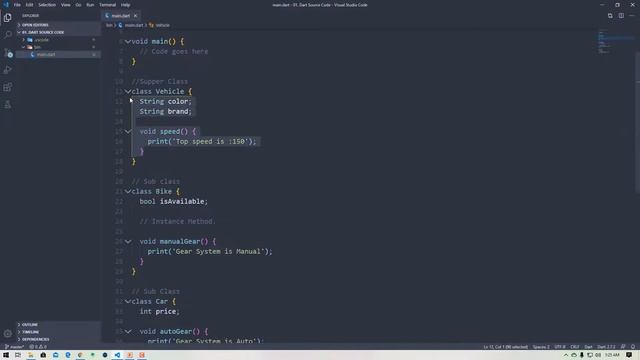Click the Dart language mode status item
Image resolution: width=640 pixels, height=360 pixels.
588,347
